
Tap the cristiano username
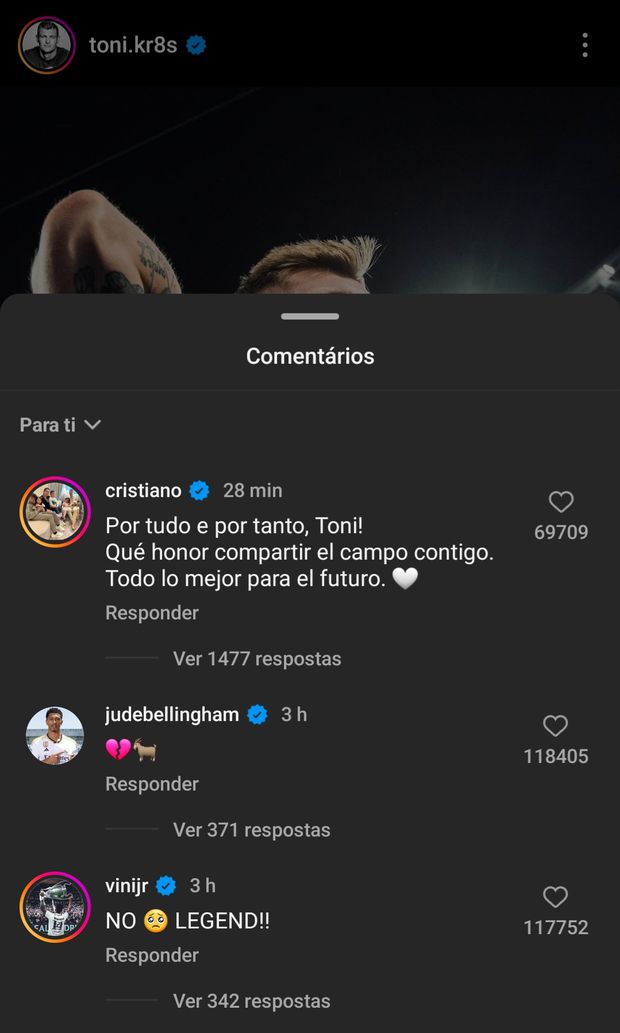coord(143,490)
